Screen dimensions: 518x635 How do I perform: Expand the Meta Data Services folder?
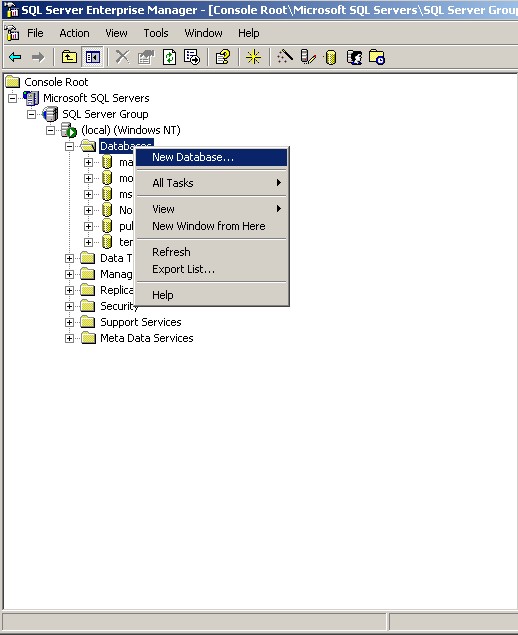(x=70, y=338)
